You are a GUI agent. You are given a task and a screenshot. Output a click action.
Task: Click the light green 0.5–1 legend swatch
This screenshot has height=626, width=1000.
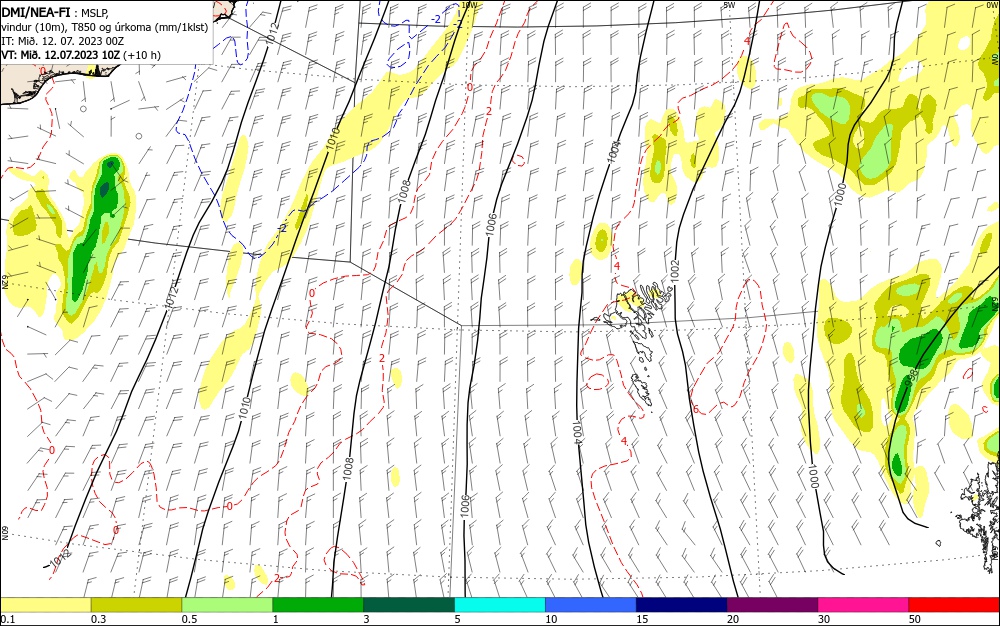(227, 605)
